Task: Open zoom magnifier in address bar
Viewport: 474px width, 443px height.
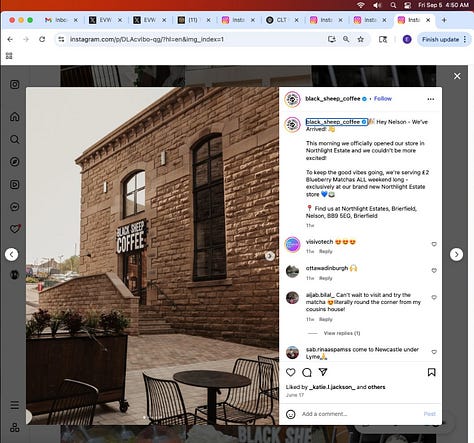Action: click(346, 39)
